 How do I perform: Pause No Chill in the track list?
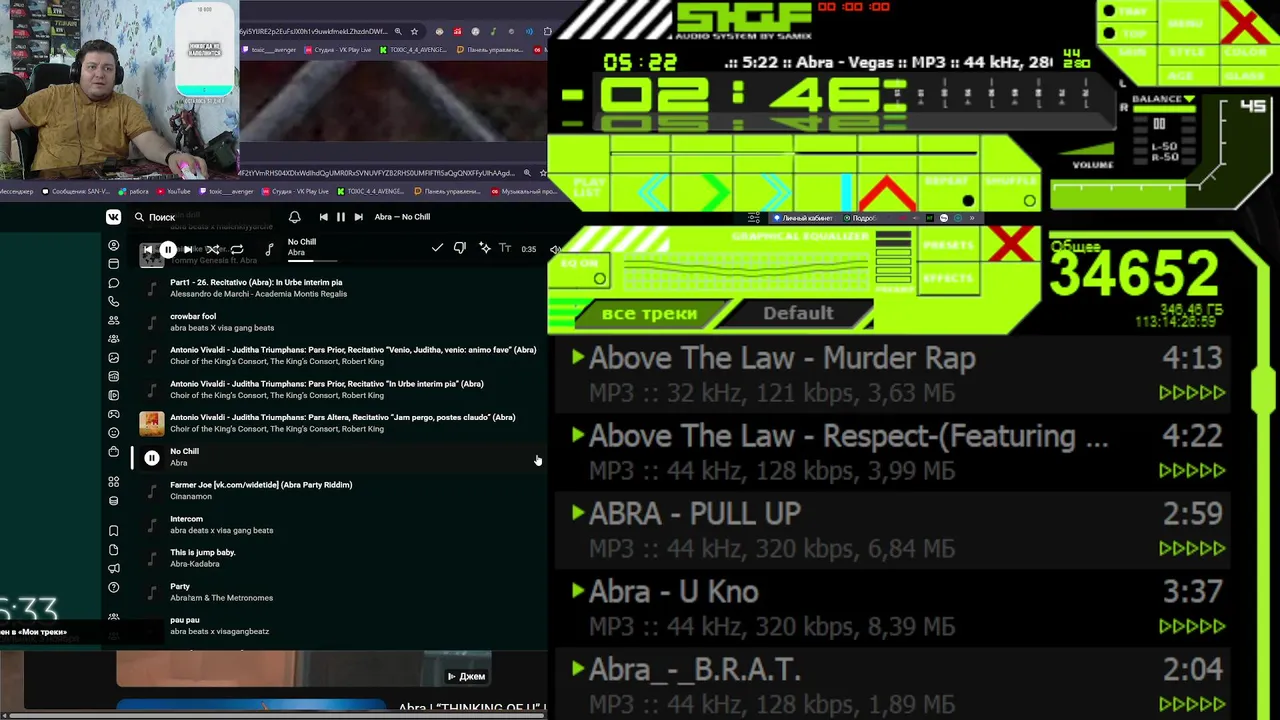pos(152,458)
